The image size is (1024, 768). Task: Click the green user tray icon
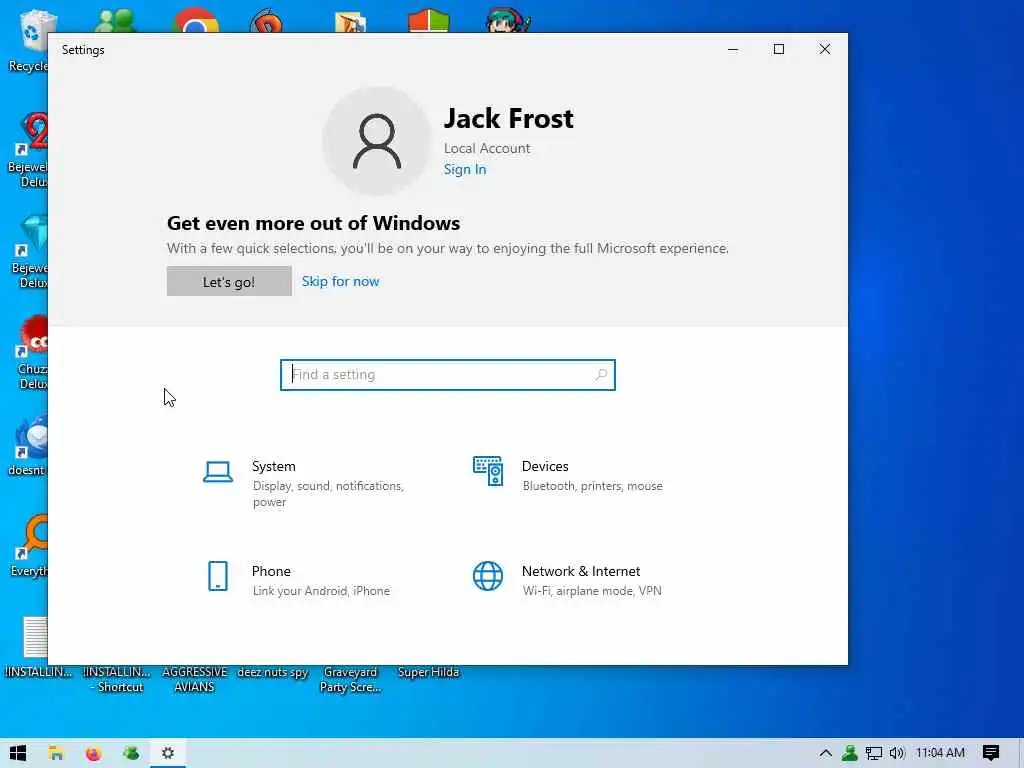click(850, 753)
